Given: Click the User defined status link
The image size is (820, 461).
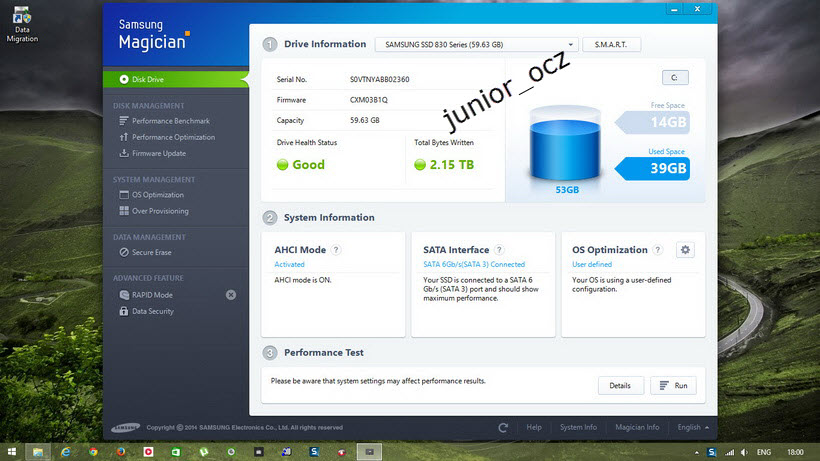Looking at the screenshot, I should [591, 264].
